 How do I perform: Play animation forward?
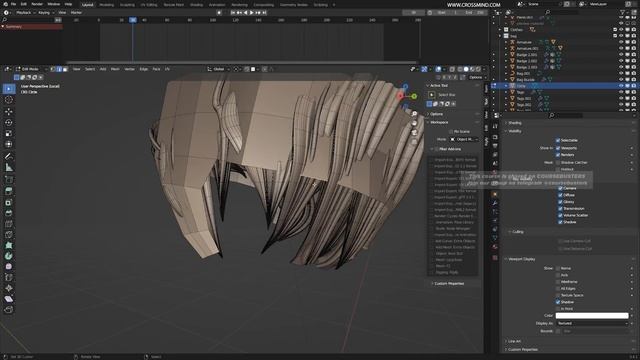point(252,13)
